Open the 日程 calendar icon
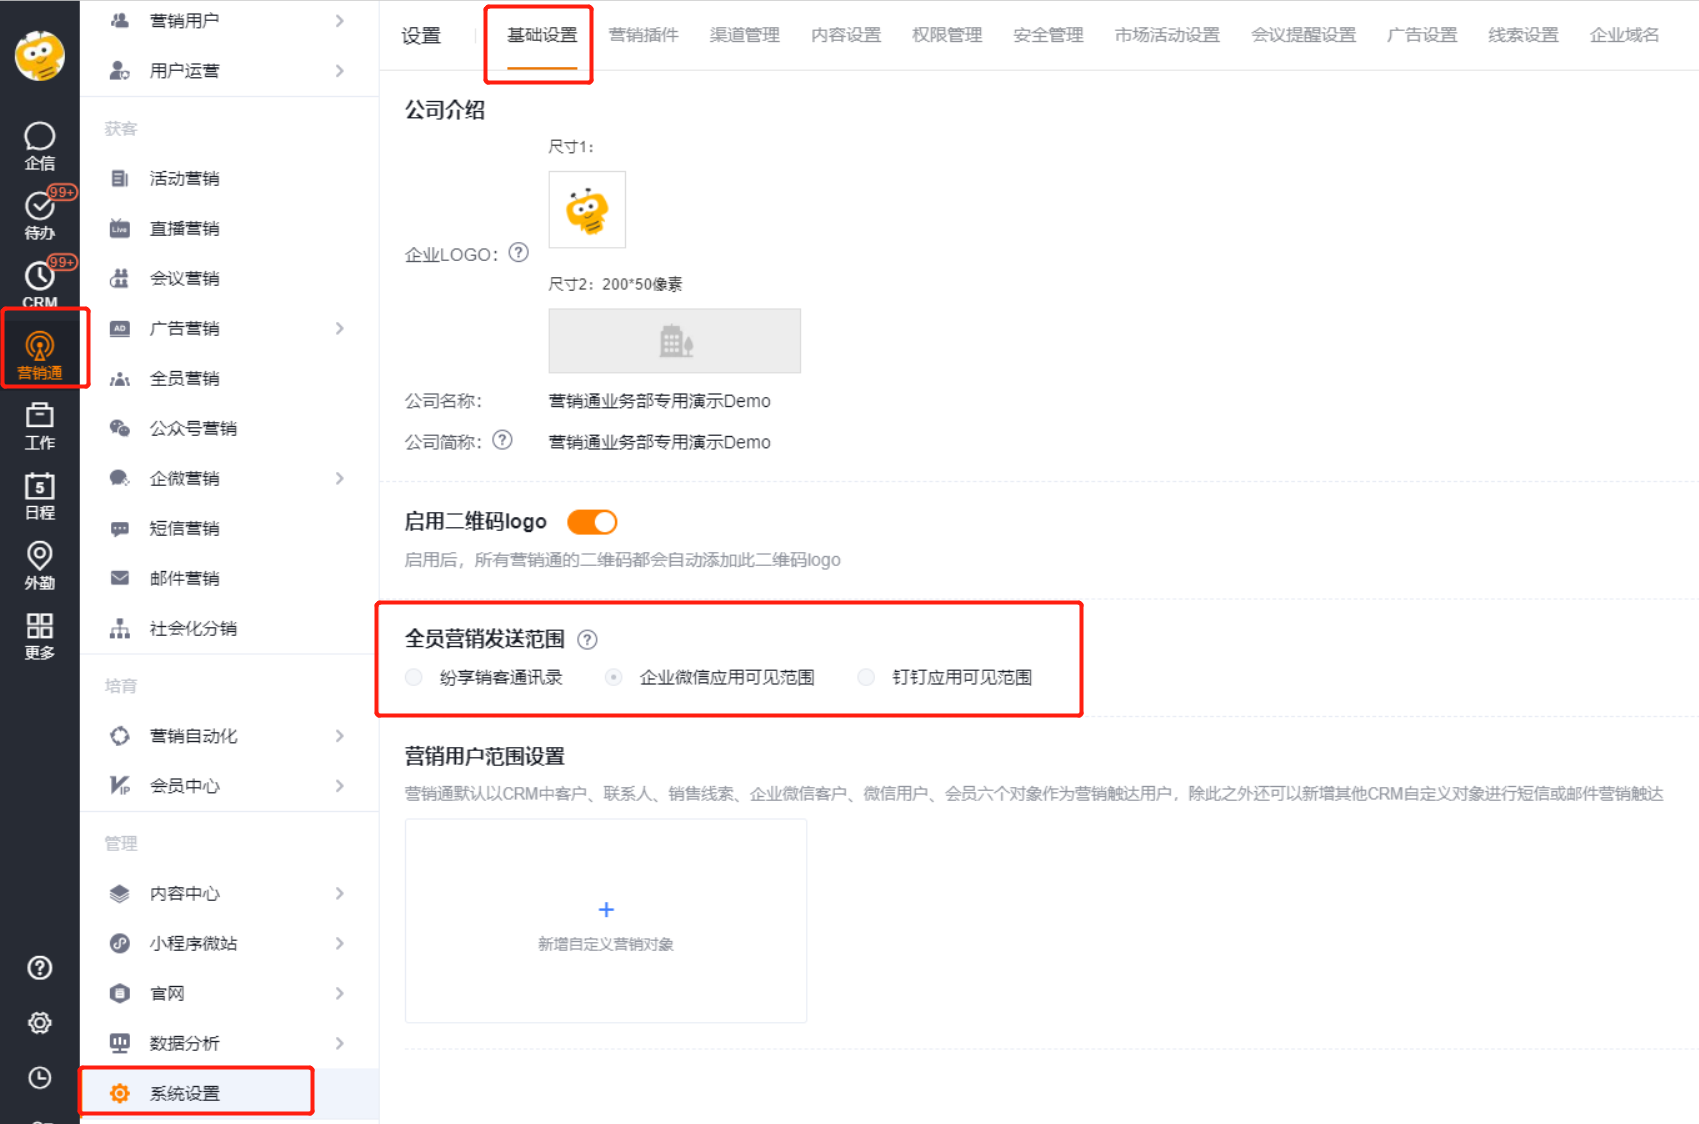1699x1124 pixels. click(x=39, y=496)
